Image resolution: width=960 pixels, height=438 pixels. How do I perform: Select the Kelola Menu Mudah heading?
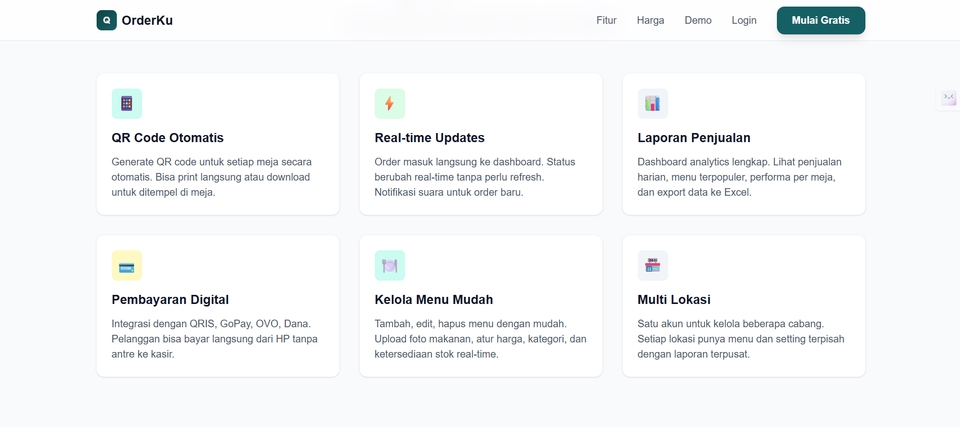pos(433,300)
